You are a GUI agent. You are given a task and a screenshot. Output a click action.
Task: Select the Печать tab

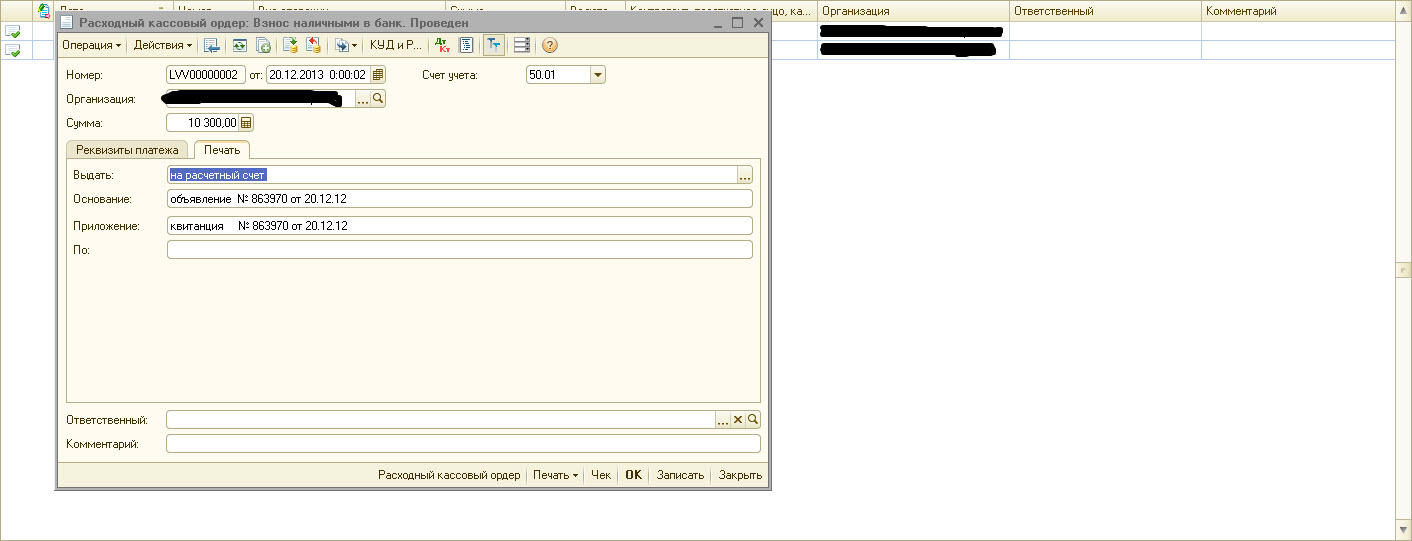tap(221, 150)
